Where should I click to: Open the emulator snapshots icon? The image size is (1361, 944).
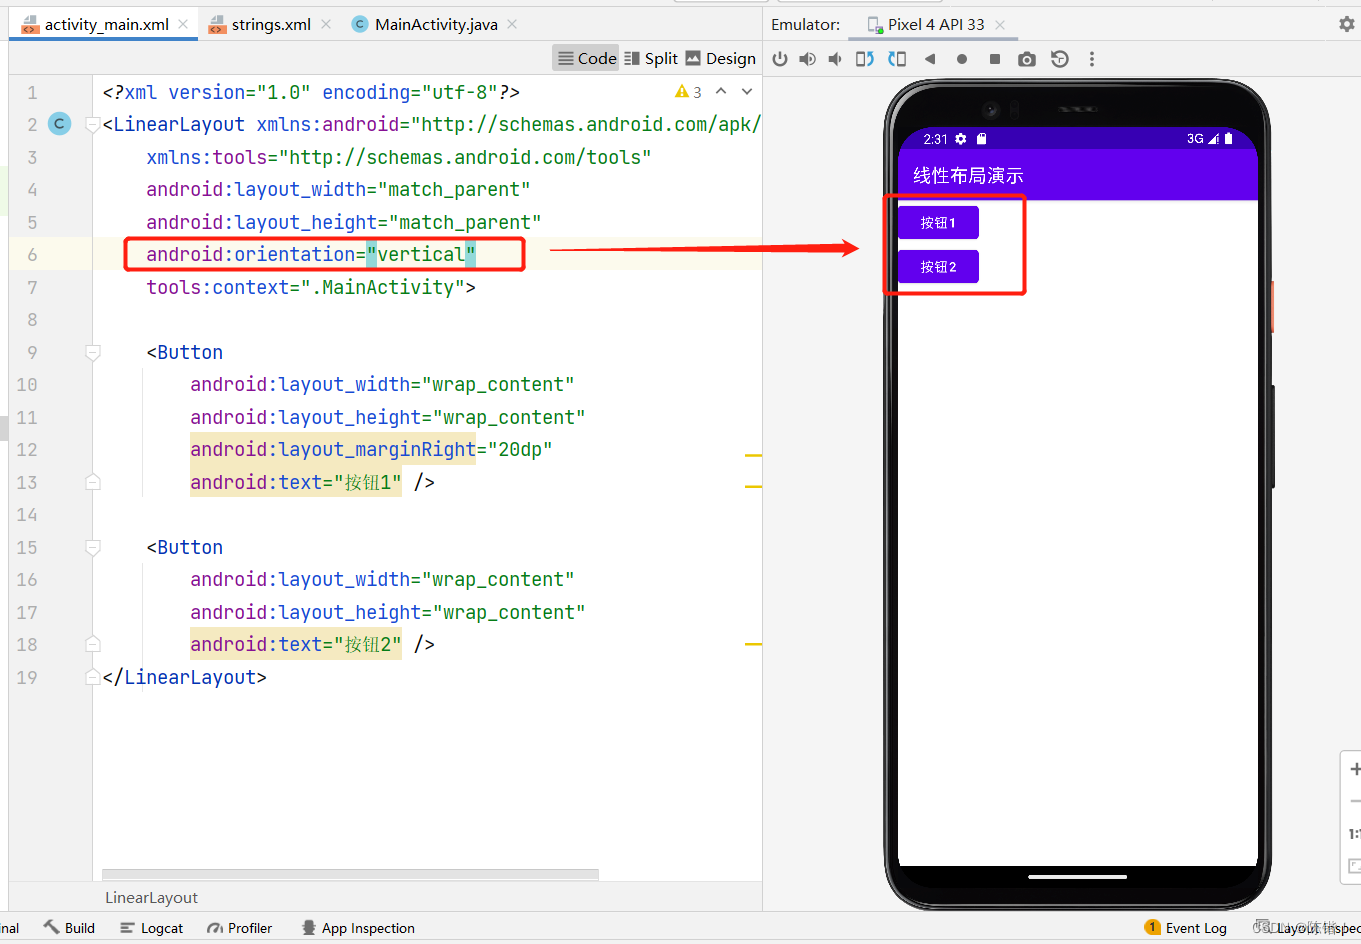(x=1060, y=59)
